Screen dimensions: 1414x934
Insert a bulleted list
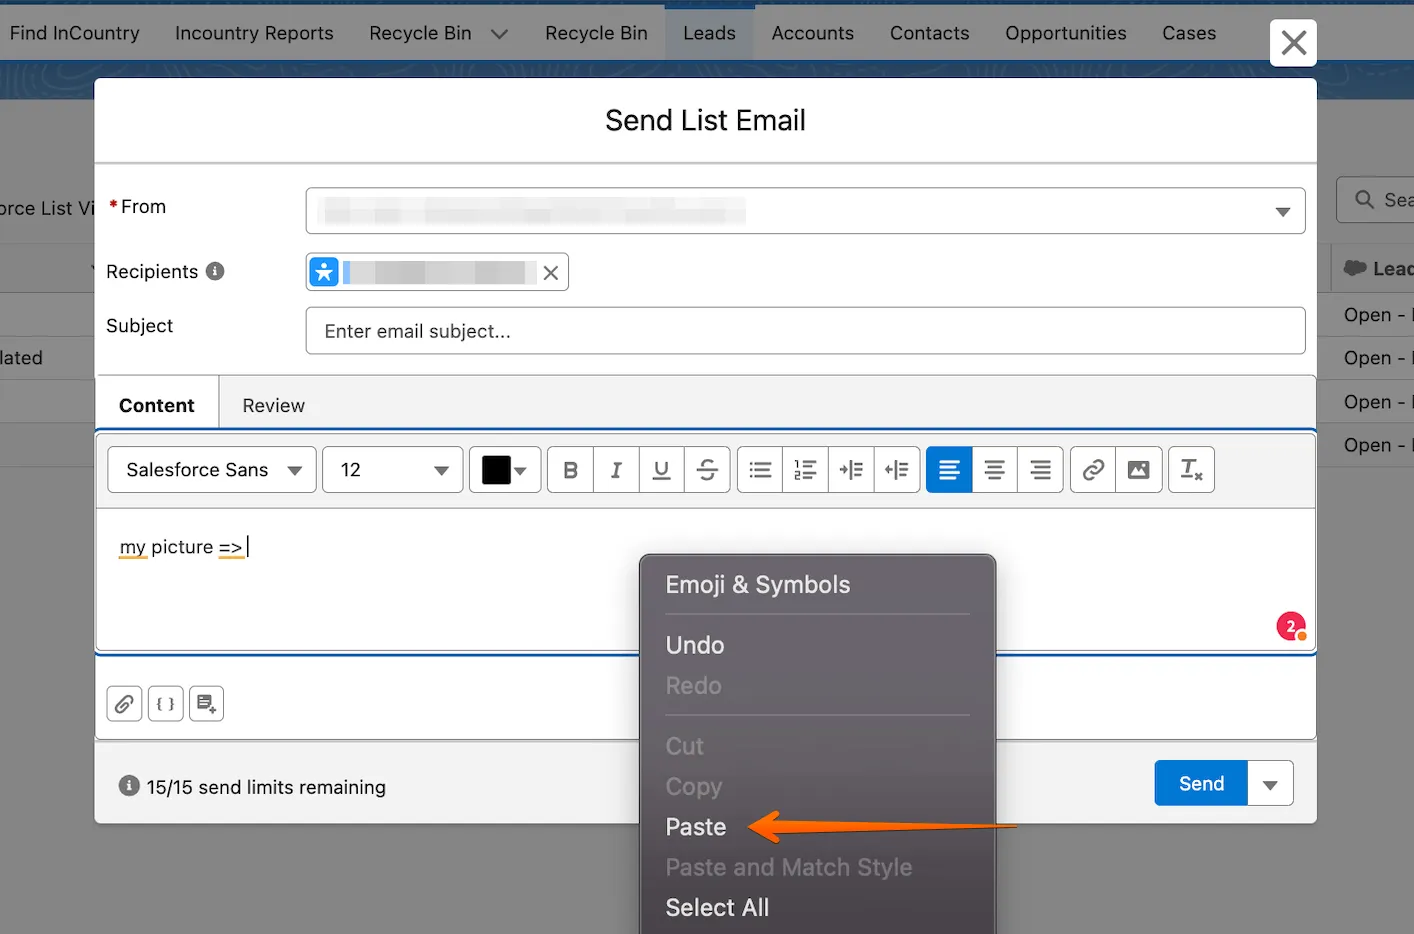(x=760, y=470)
